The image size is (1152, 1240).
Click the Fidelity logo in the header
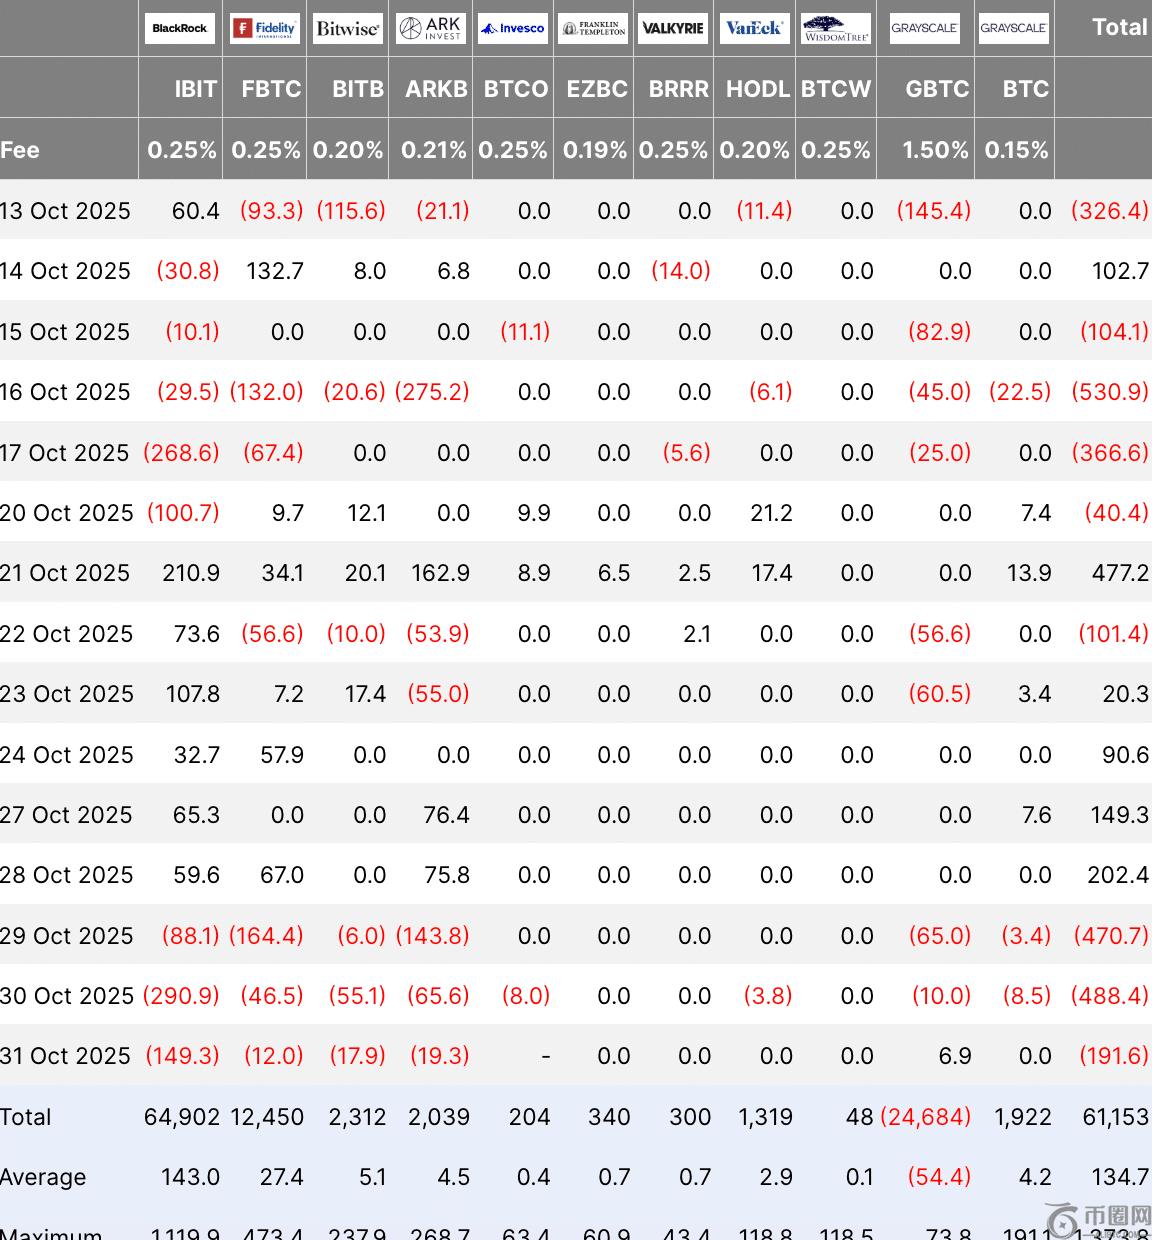pos(265,28)
